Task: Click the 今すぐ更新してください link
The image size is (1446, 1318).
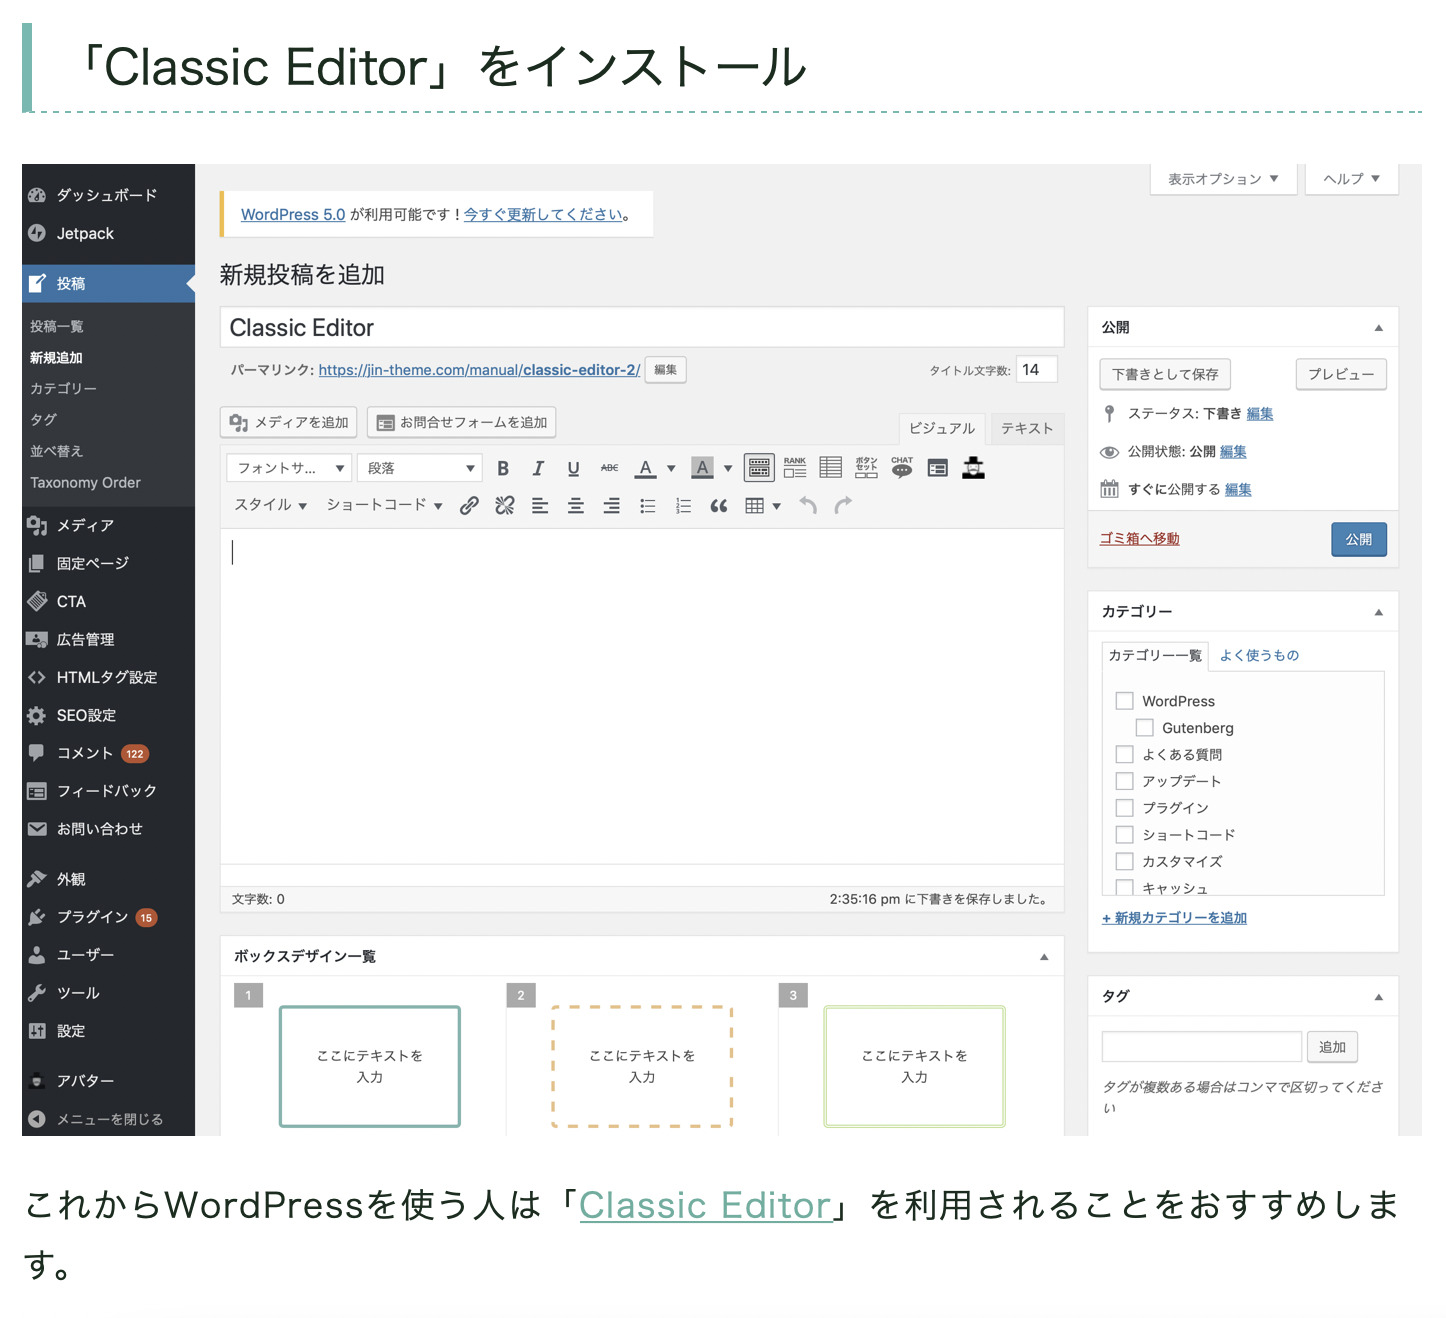Action: [543, 214]
